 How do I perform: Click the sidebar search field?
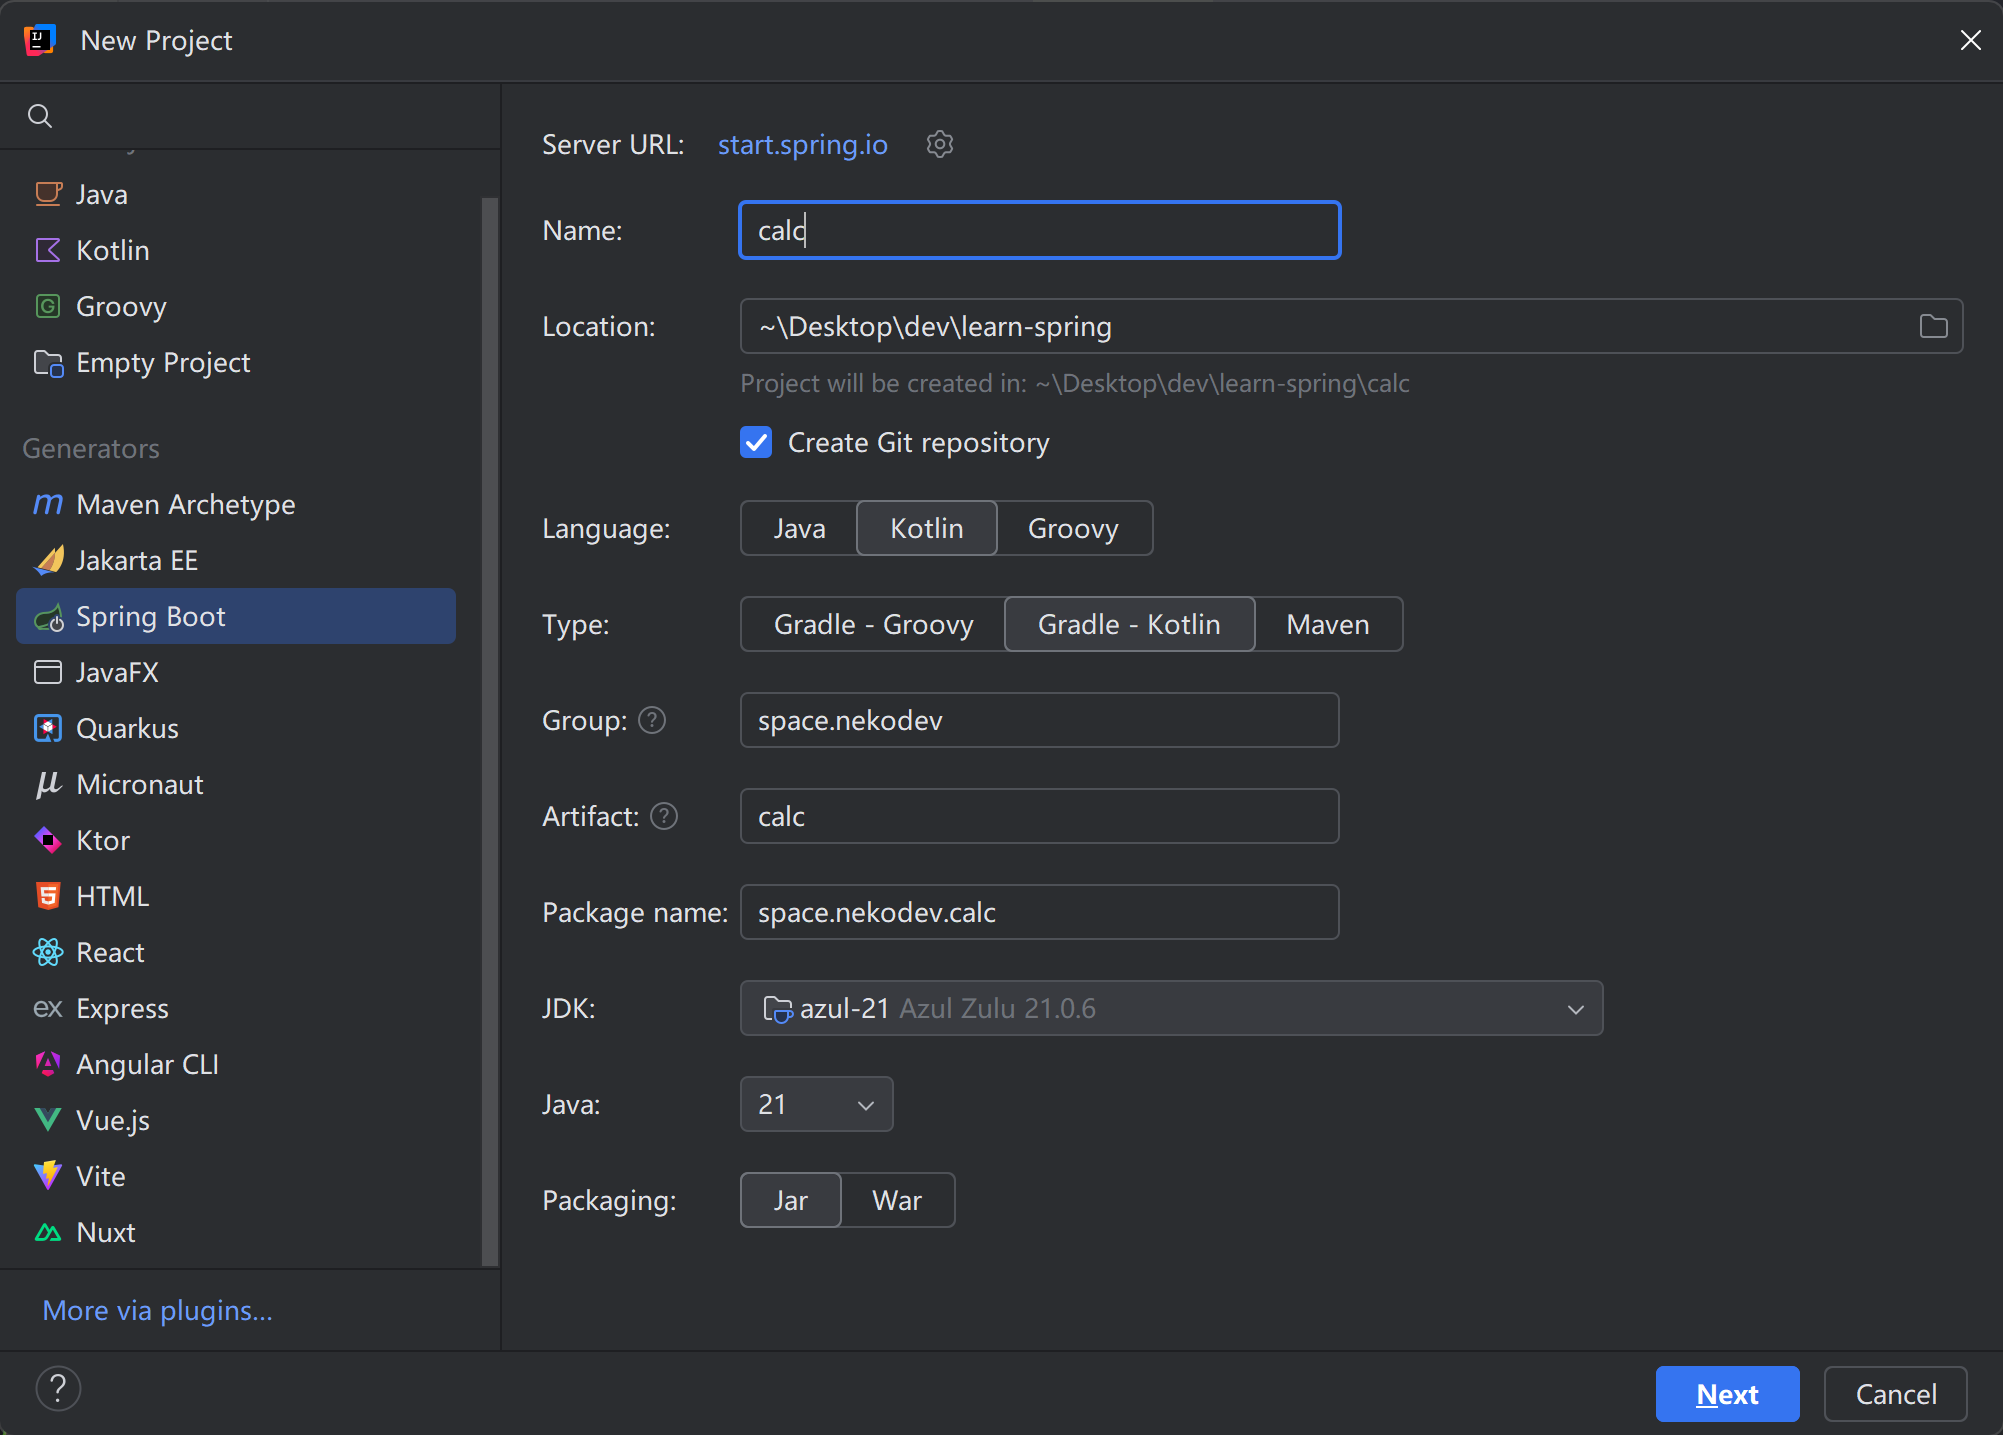tap(250, 116)
